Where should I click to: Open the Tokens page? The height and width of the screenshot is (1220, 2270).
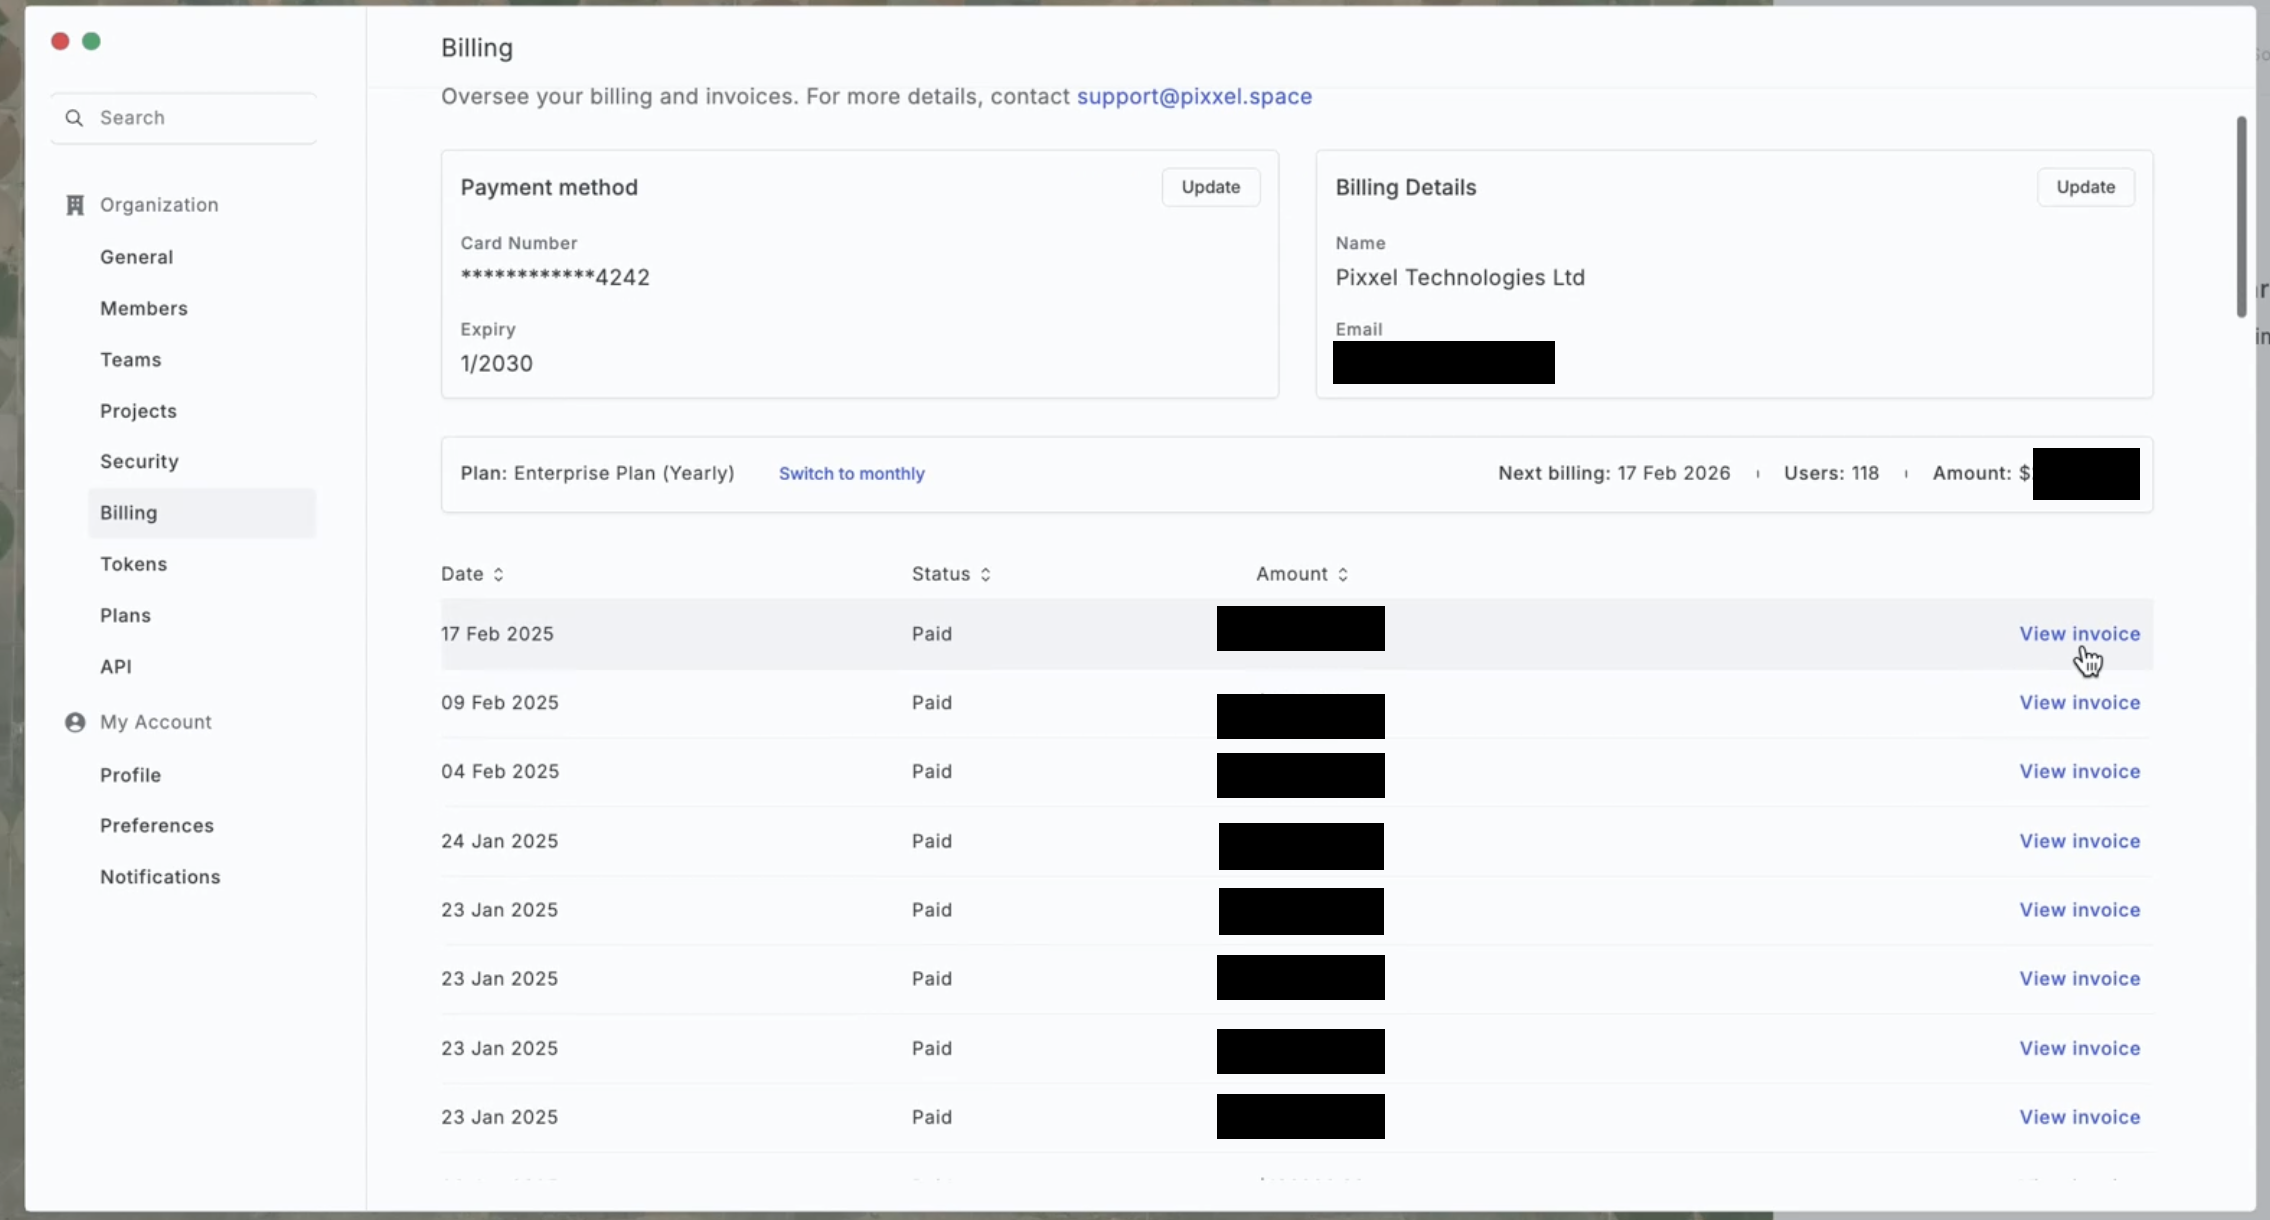pyautogui.click(x=133, y=564)
